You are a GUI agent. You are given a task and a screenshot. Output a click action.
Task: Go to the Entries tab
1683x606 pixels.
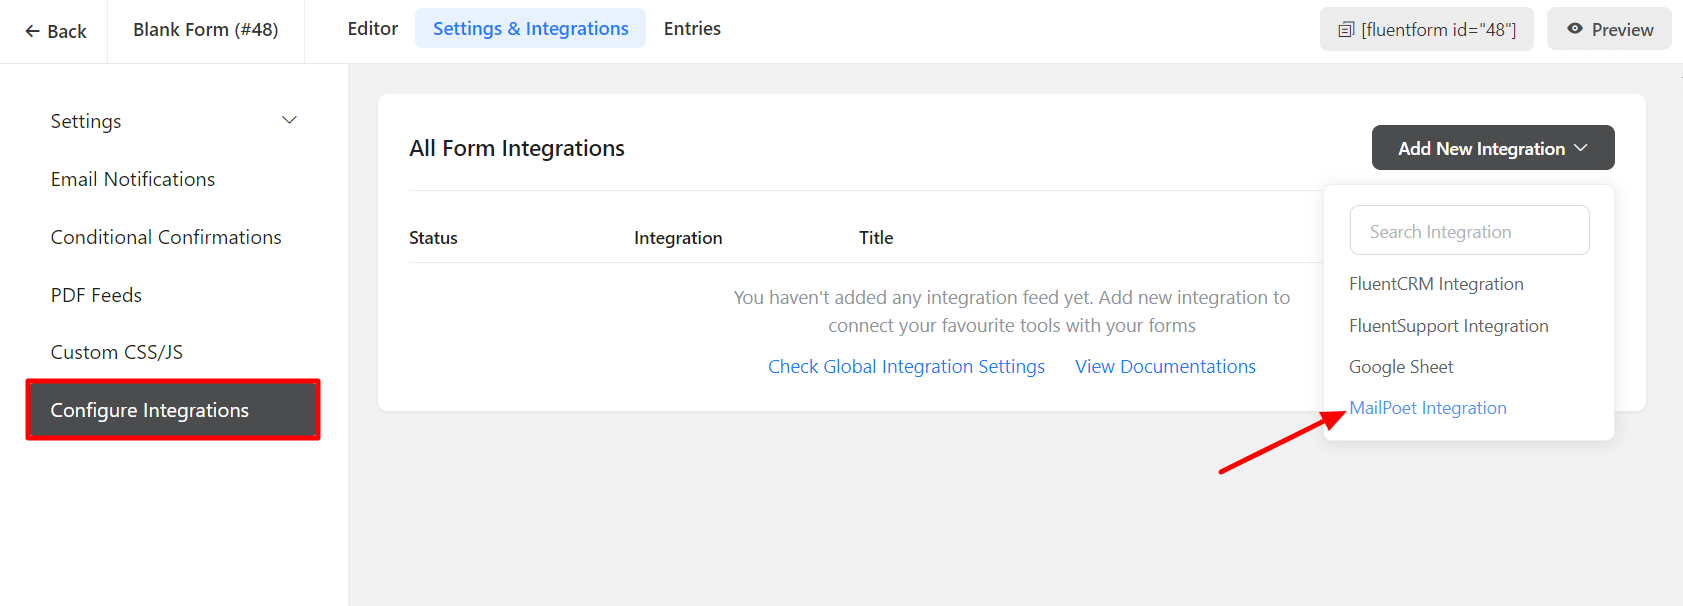[x=692, y=29]
